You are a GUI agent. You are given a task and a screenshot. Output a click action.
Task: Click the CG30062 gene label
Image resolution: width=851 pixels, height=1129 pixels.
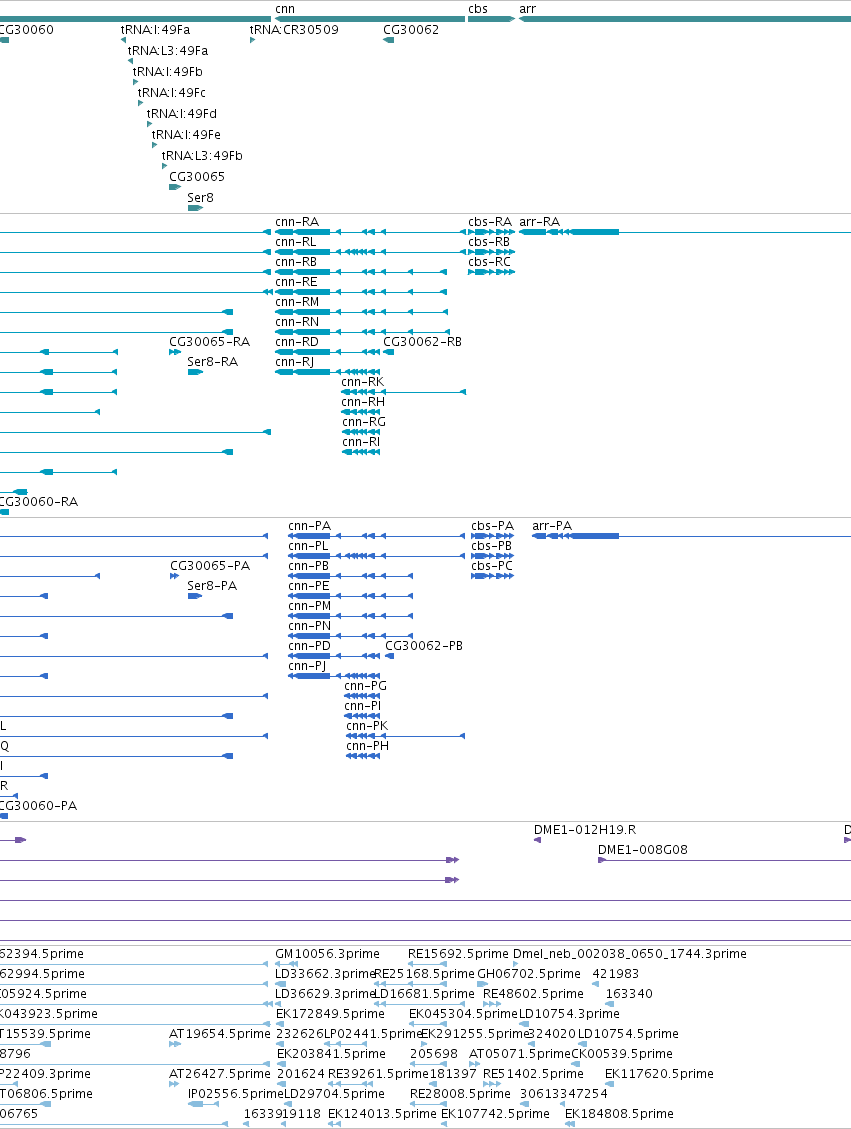[410, 30]
